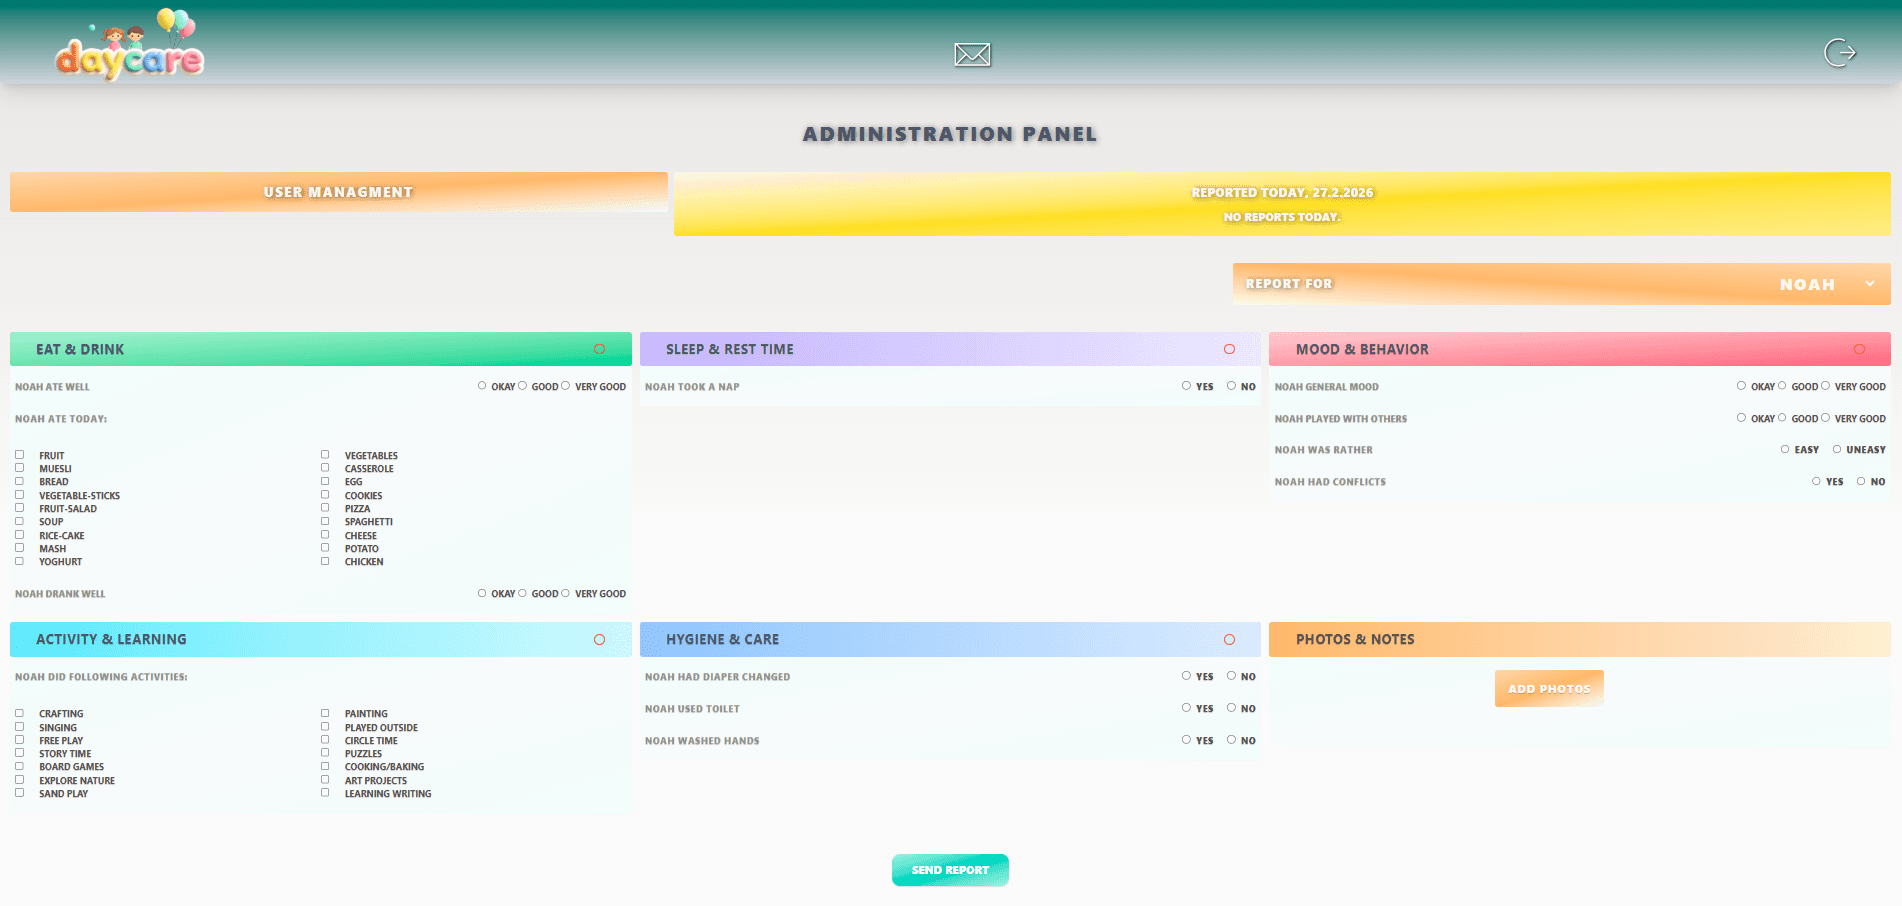Check the Fruit checkbox under Noah ate today

pos(19,454)
